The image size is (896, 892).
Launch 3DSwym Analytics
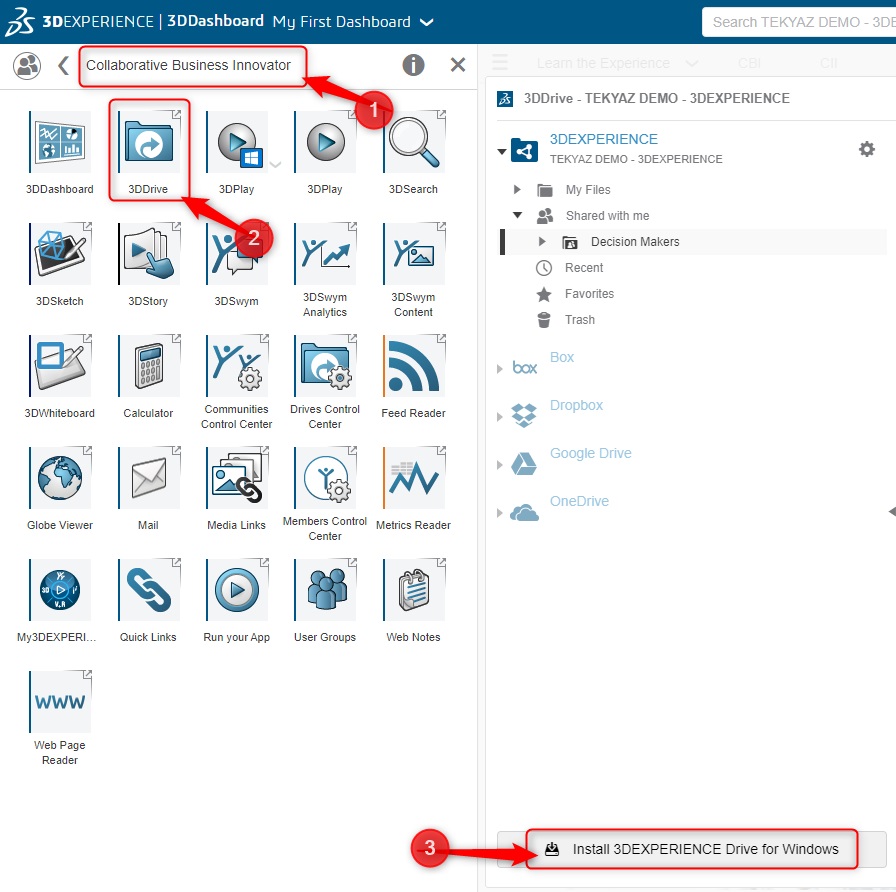[x=325, y=254]
